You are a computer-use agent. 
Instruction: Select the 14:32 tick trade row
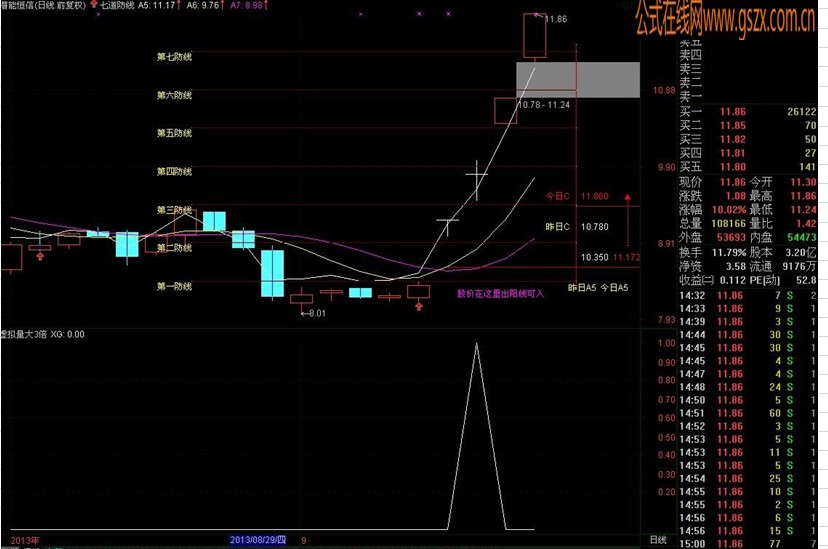tap(747, 296)
